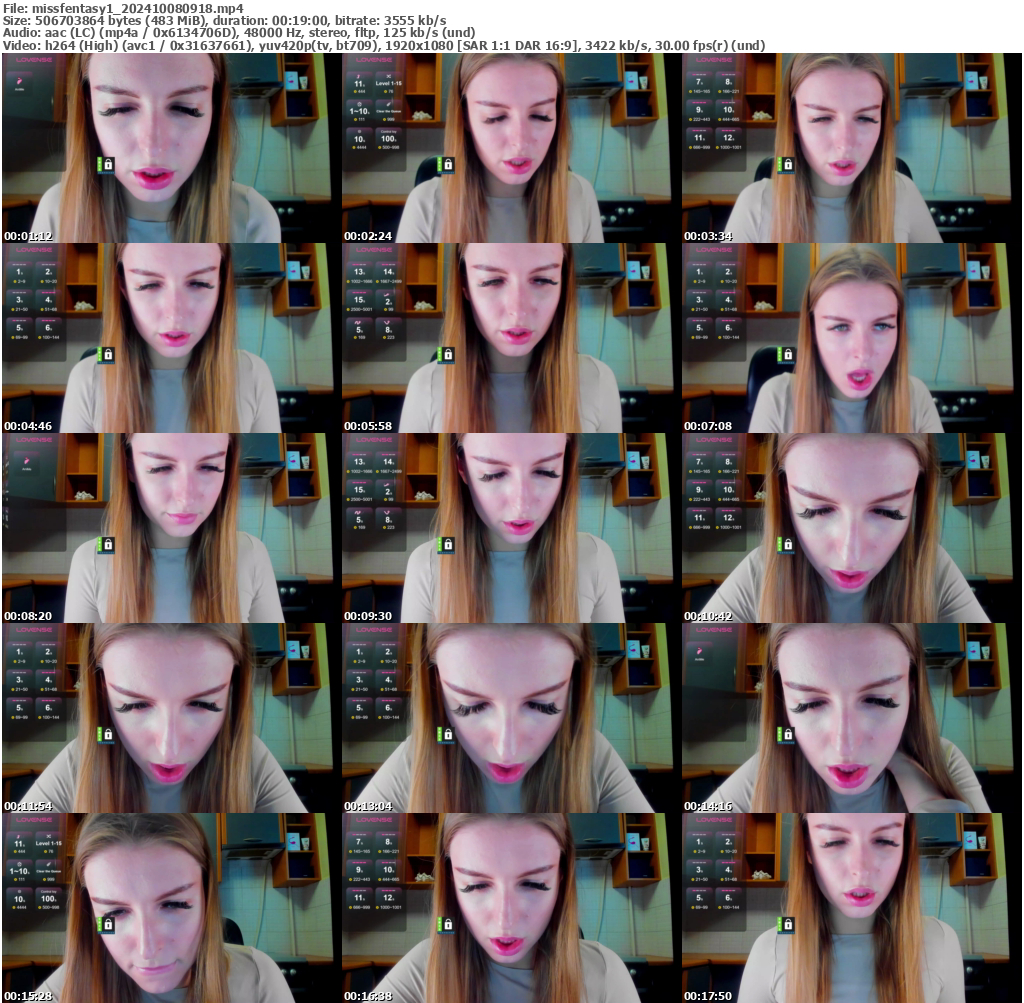Click the pulse icon for item 8
The height and width of the screenshot is (1003, 1024).
[x=386, y=322]
